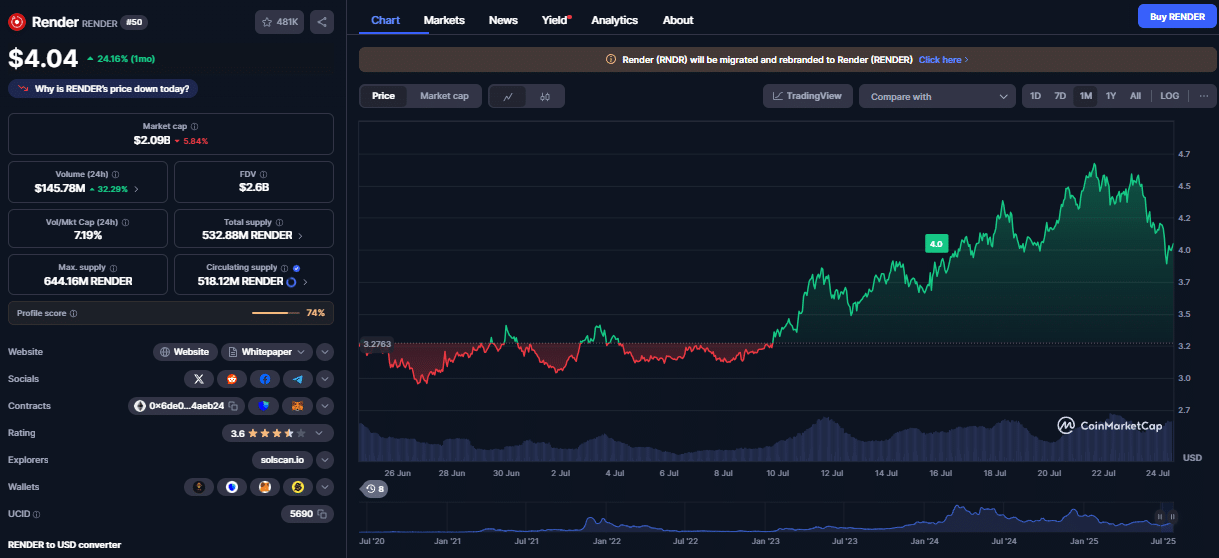Click the info icon next to Profile score
This screenshot has height=558, width=1219.
tap(73, 313)
